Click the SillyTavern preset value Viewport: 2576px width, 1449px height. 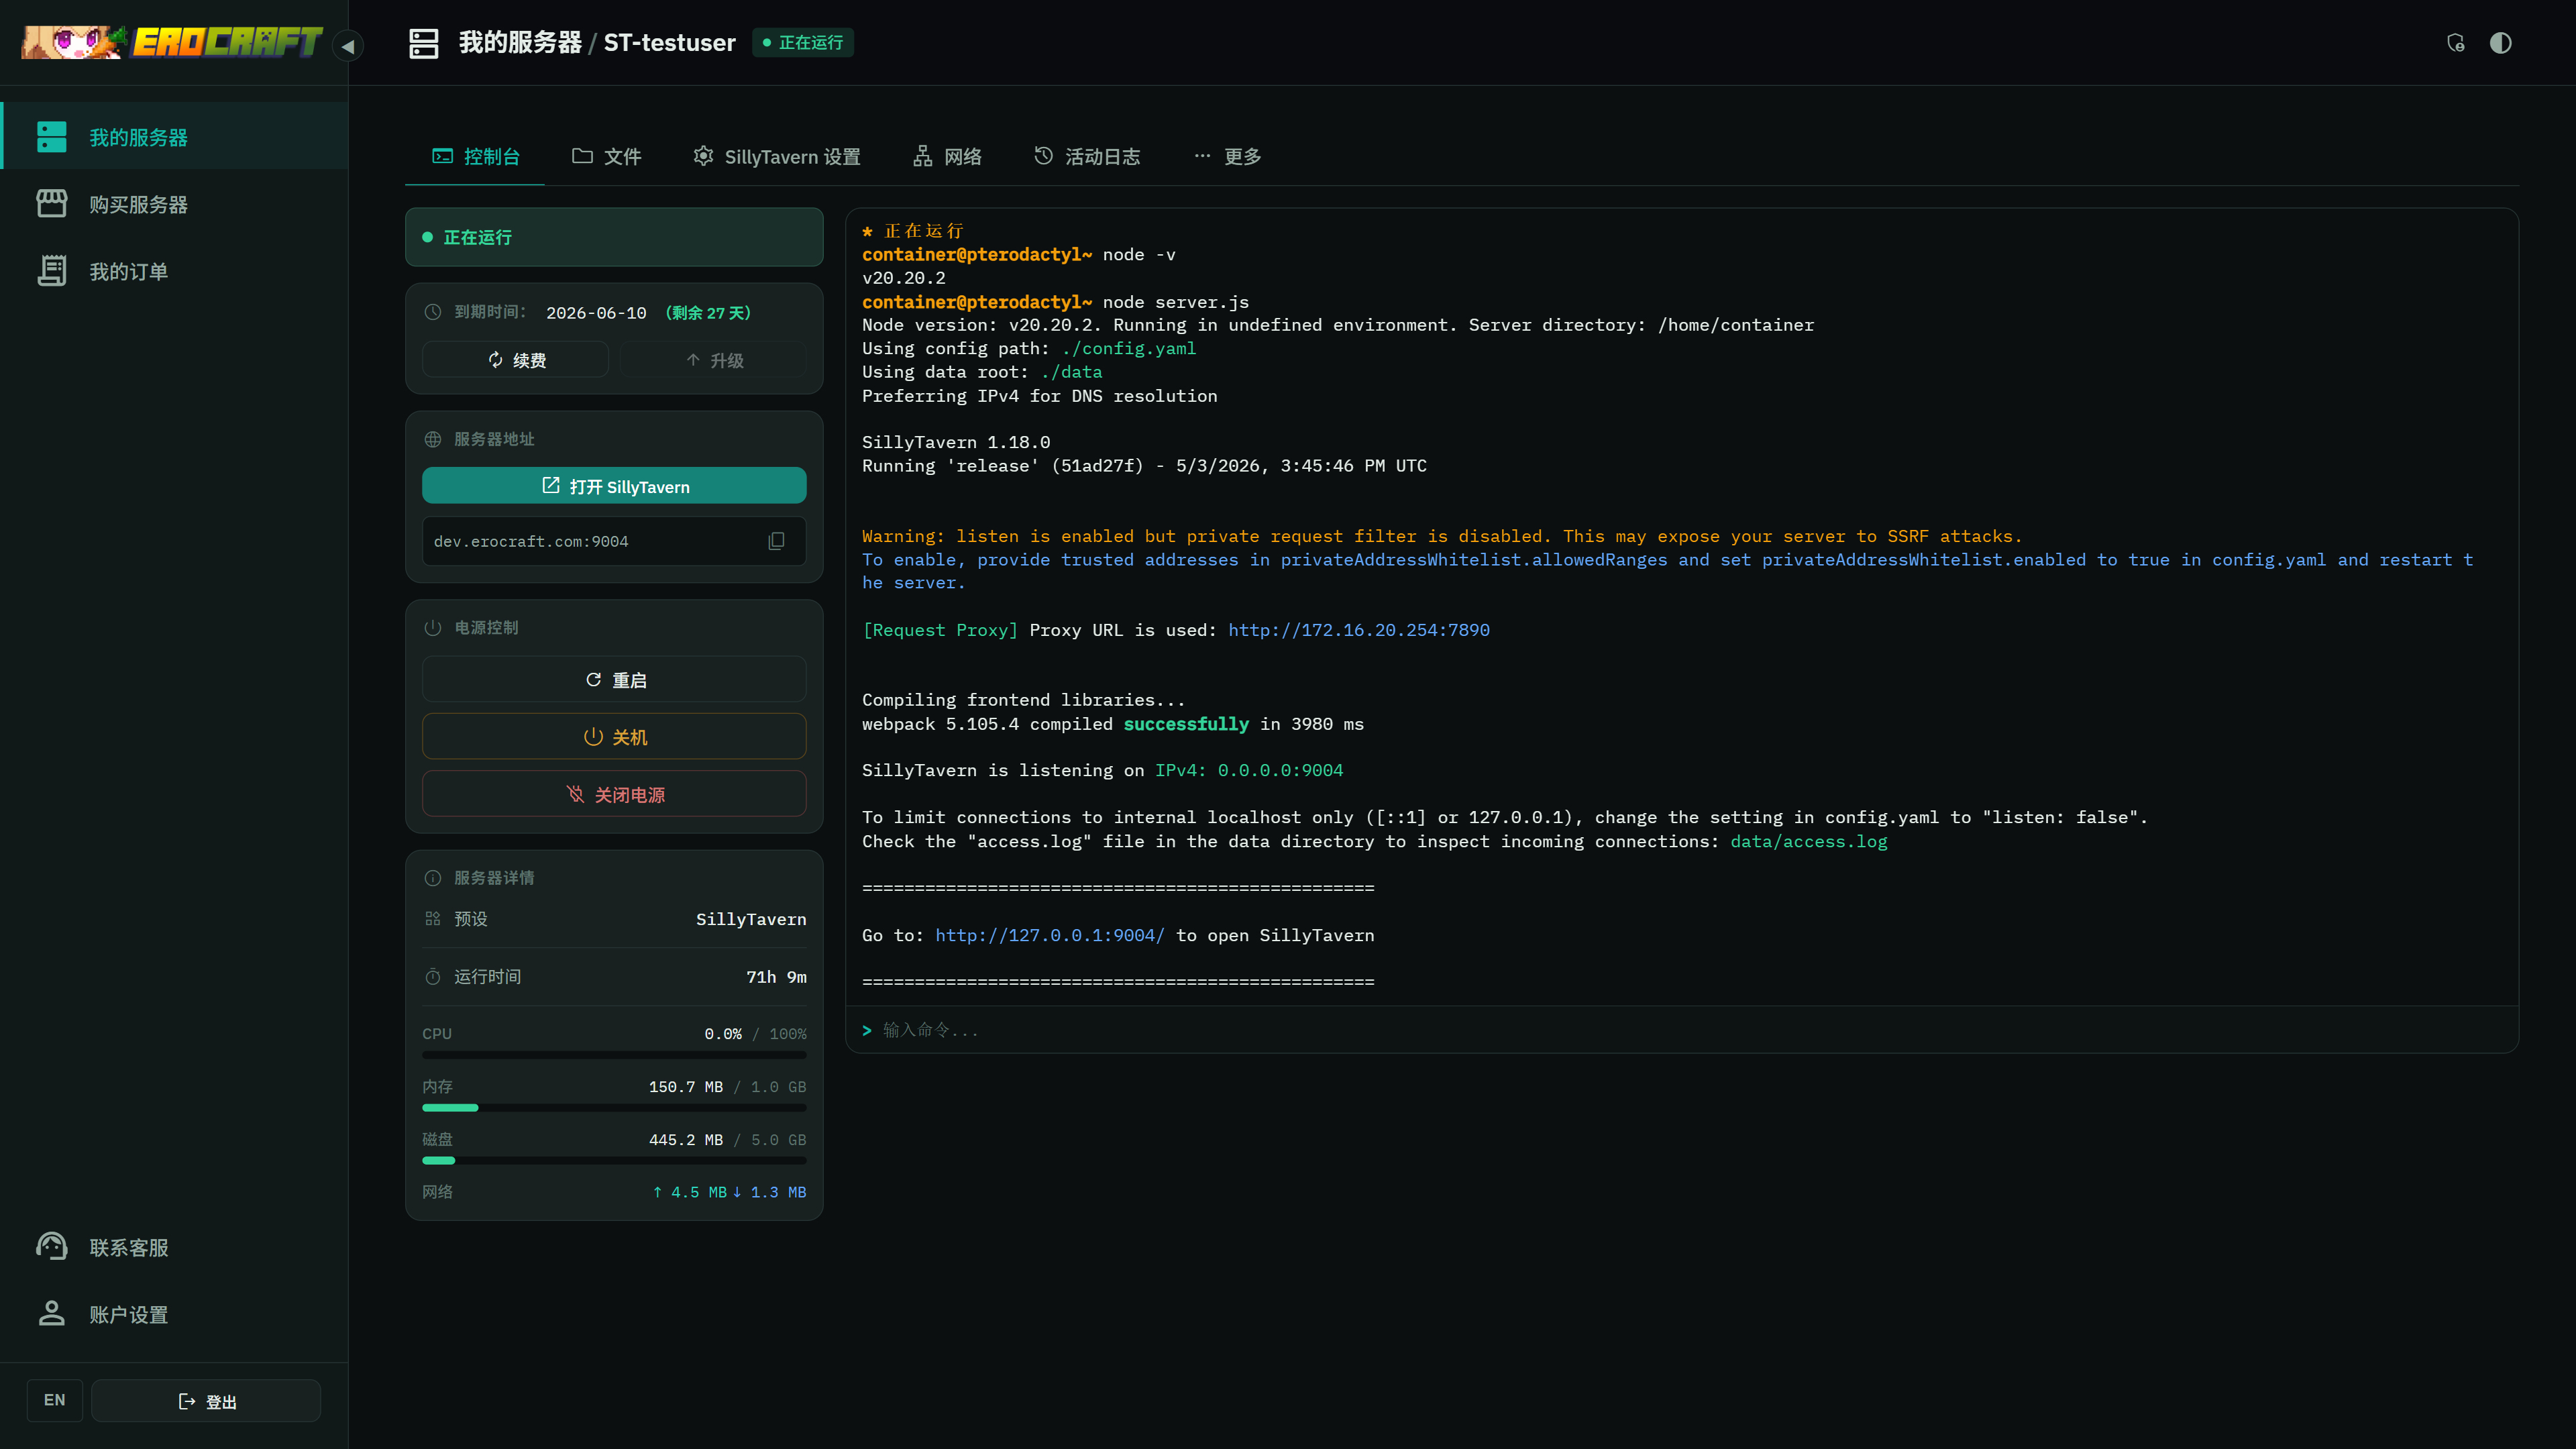pyautogui.click(x=751, y=919)
